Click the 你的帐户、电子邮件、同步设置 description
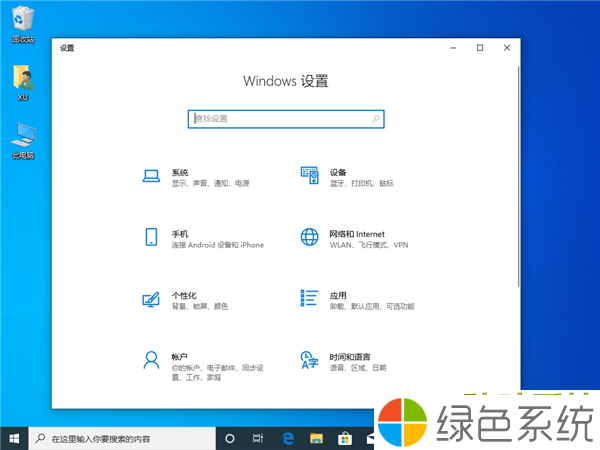The width and height of the screenshot is (600, 450). pos(217,373)
